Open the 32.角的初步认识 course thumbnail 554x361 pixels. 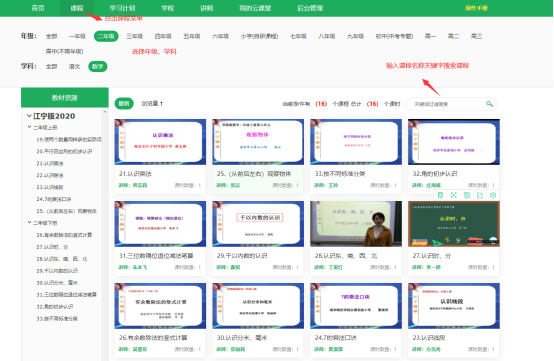(x=454, y=142)
